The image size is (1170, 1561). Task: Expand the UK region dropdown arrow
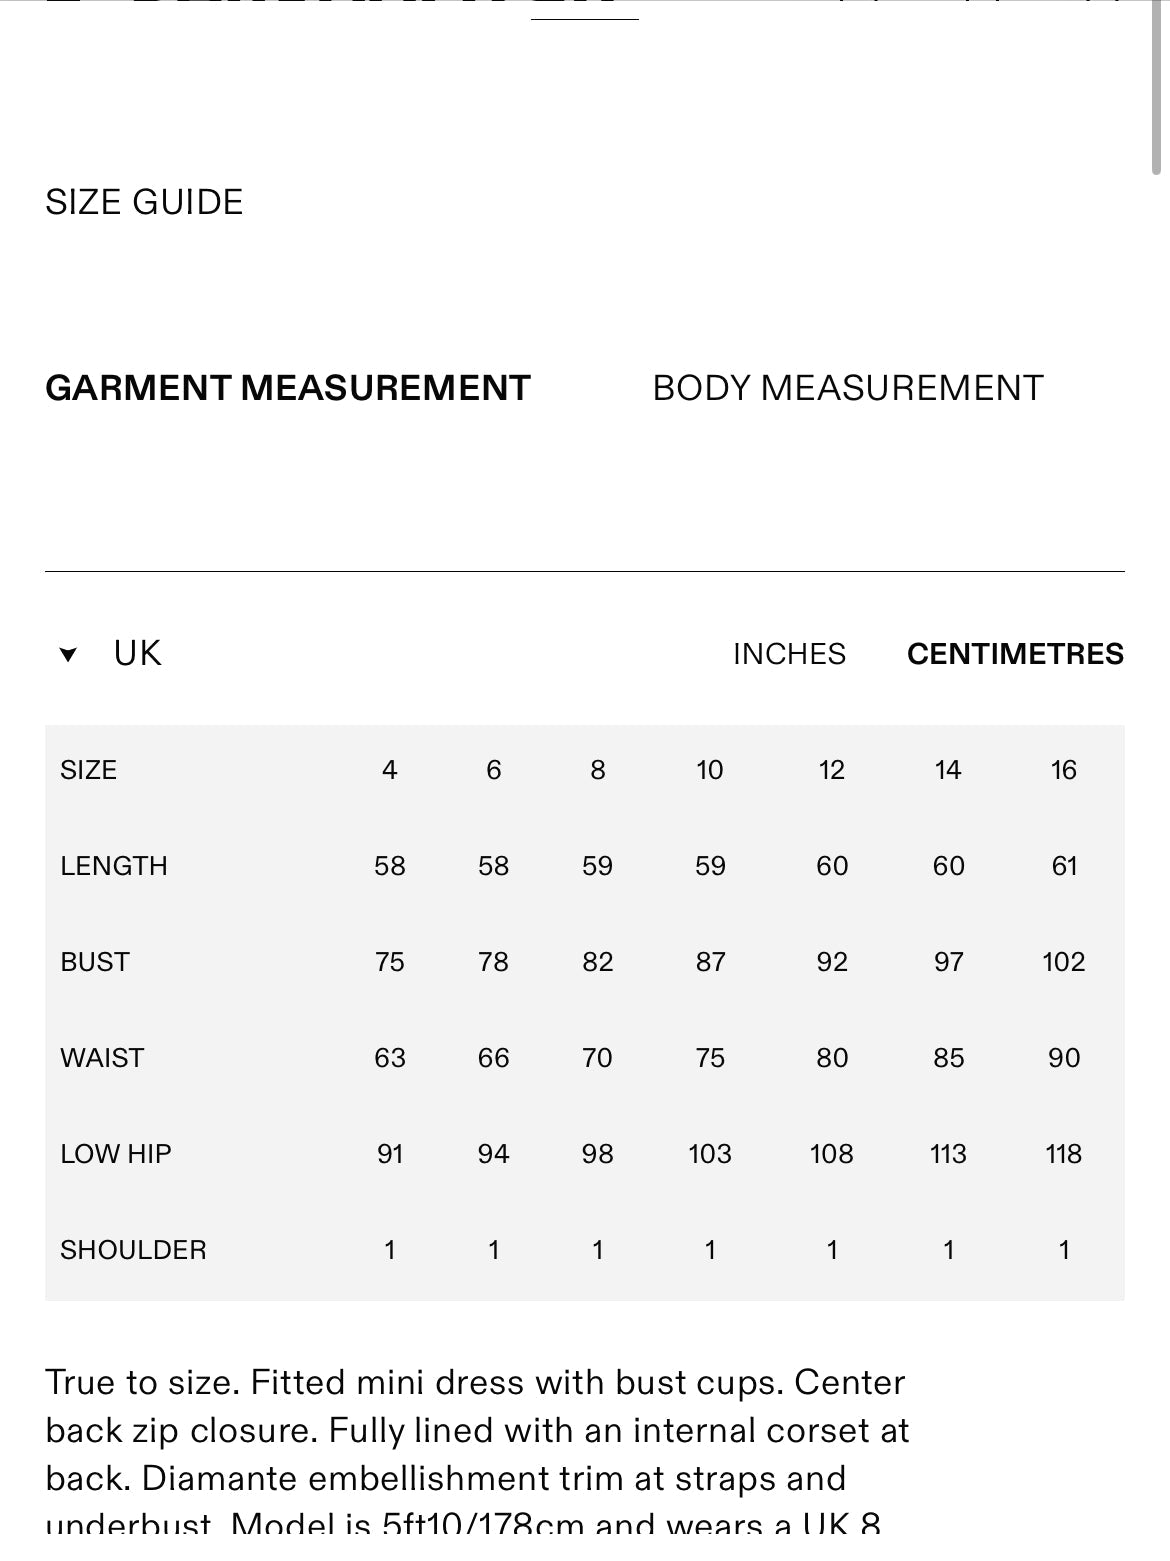68,655
